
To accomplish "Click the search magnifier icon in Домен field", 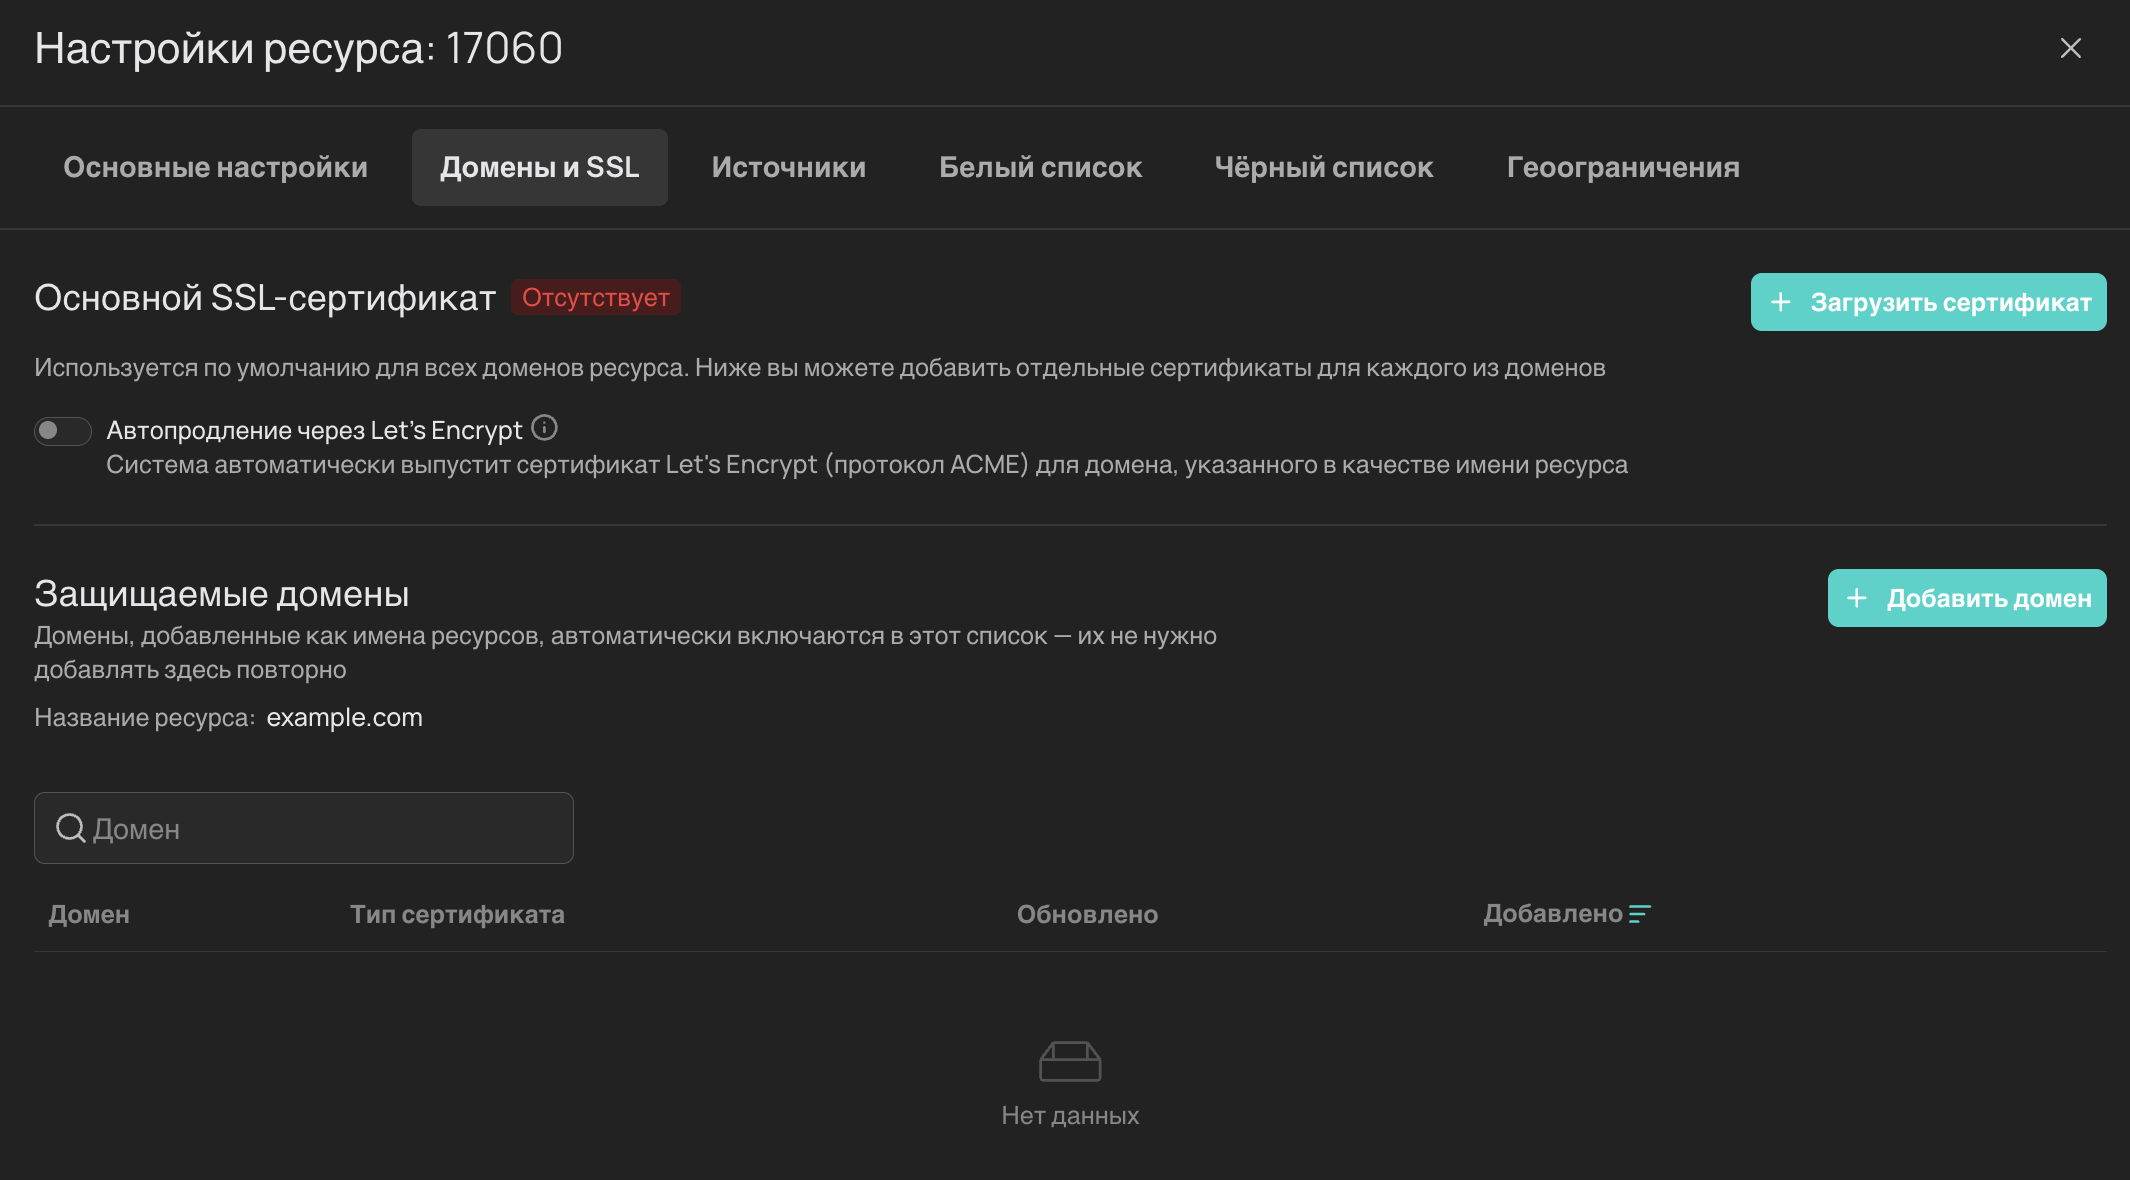I will click(70, 828).
